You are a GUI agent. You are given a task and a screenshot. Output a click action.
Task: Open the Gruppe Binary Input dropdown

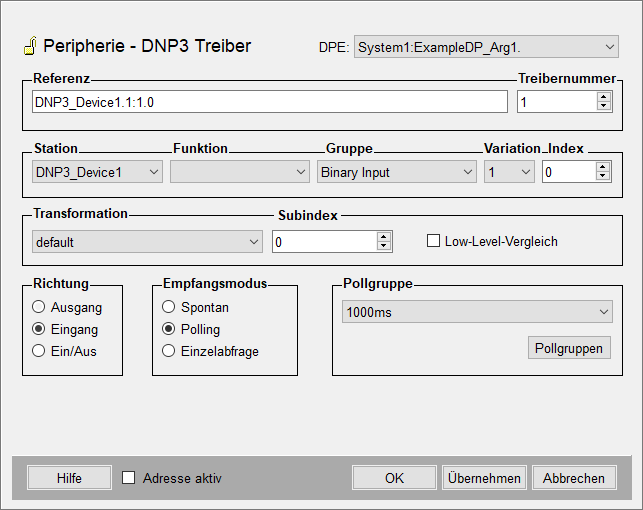click(397, 172)
